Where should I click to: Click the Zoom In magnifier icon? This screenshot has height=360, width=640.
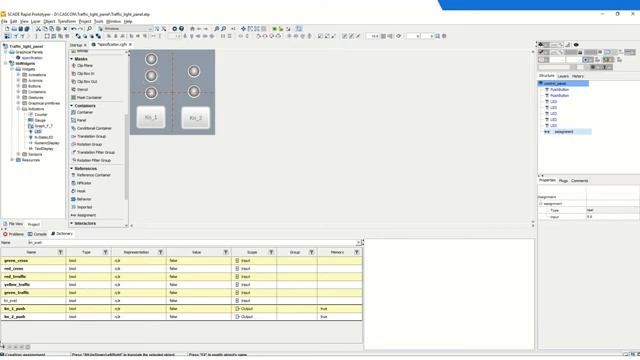coord(217,29)
